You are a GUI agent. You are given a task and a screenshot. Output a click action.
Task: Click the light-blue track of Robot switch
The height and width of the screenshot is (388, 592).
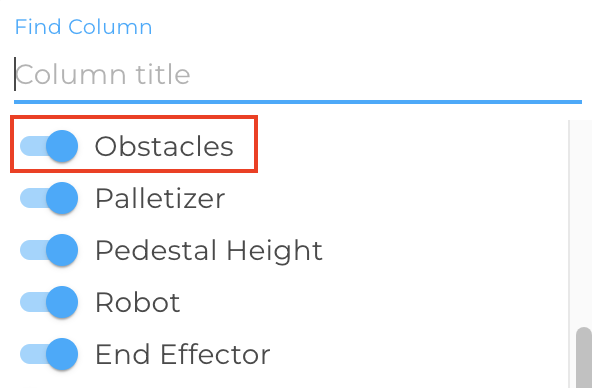pyautogui.click(x=32, y=302)
